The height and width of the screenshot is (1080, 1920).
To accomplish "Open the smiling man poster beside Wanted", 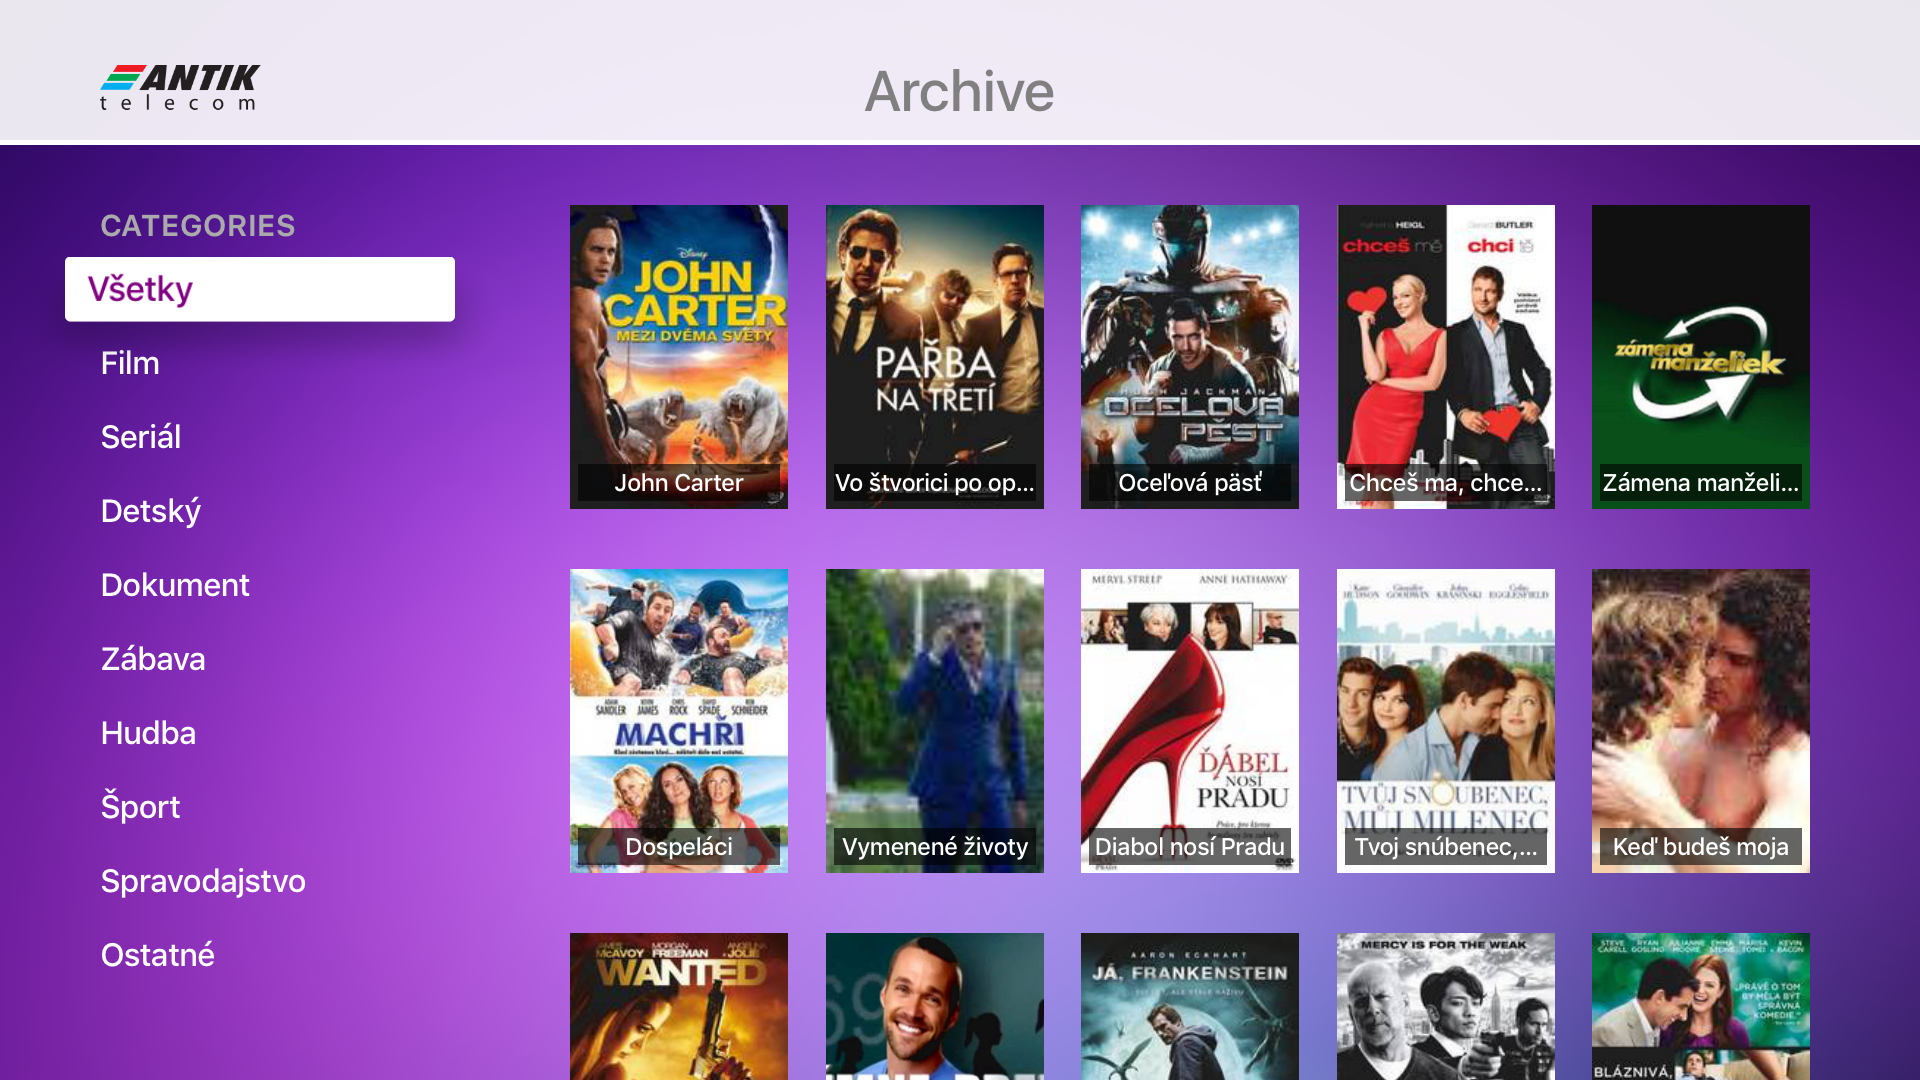I will point(935,1006).
